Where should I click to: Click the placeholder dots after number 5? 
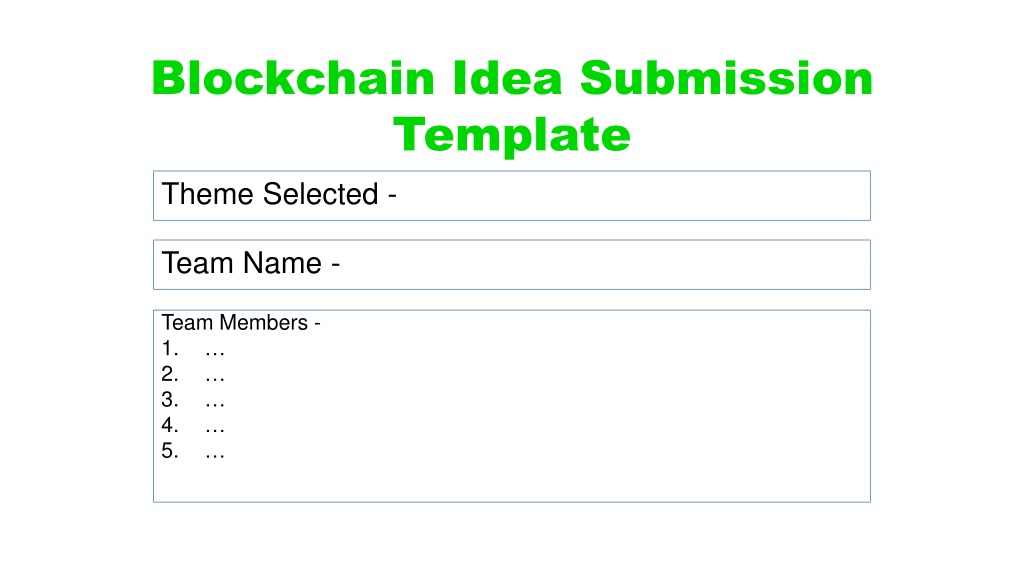coord(215,453)
